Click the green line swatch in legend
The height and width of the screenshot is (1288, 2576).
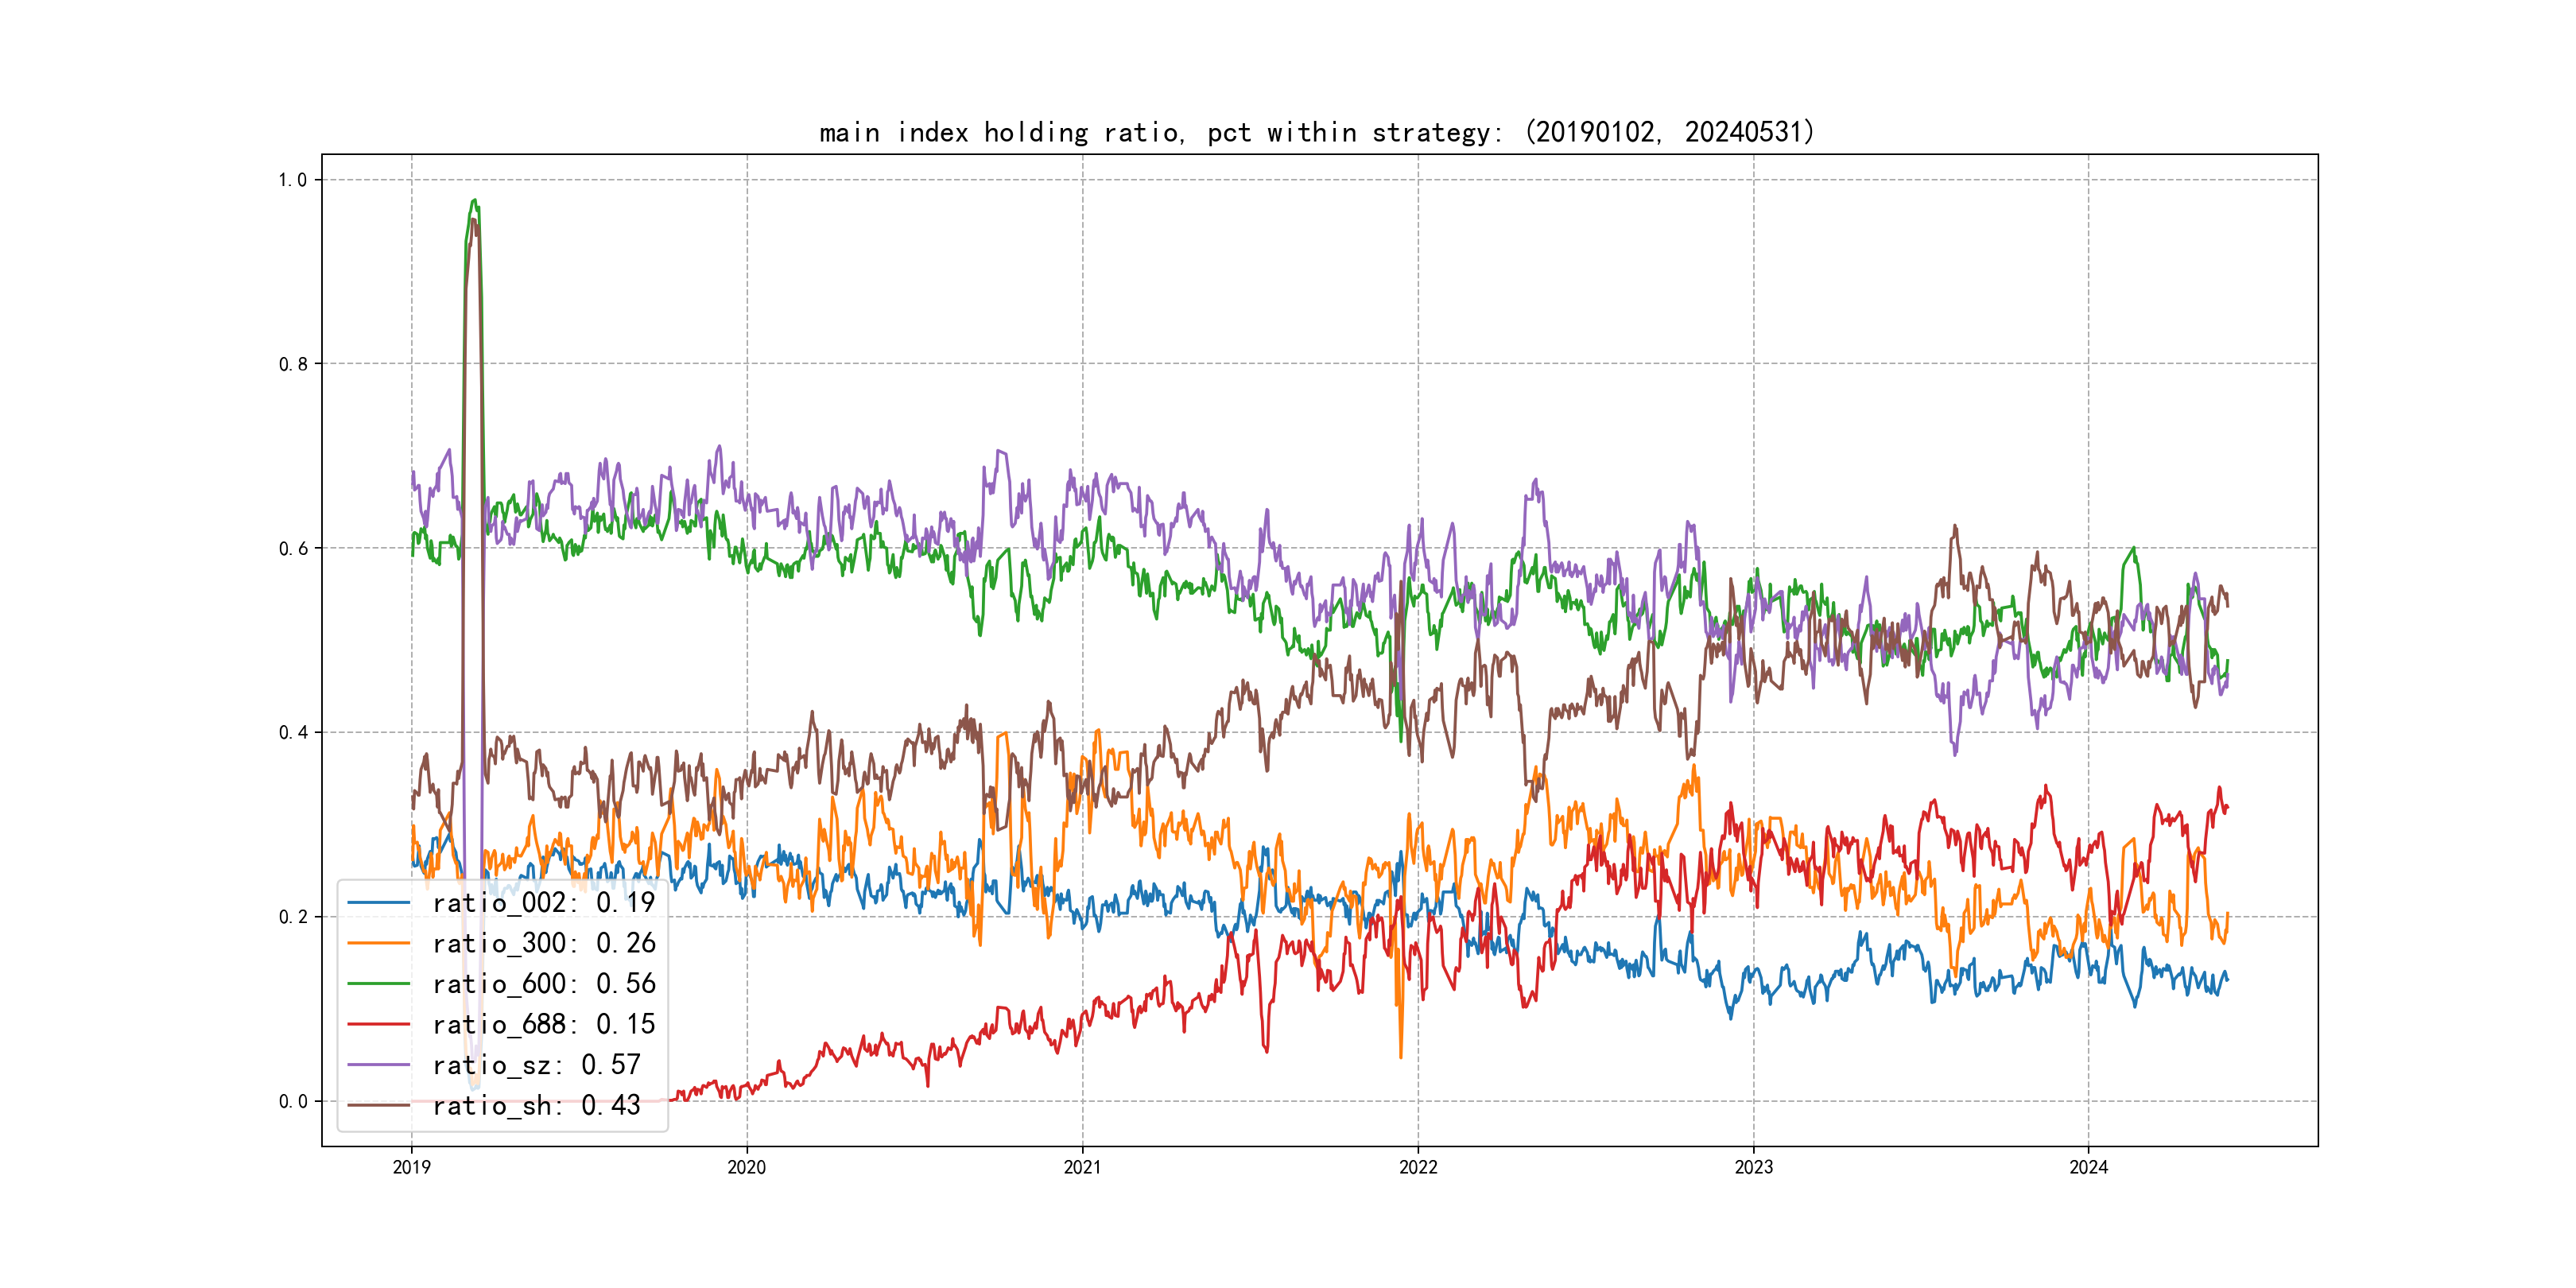379,984
